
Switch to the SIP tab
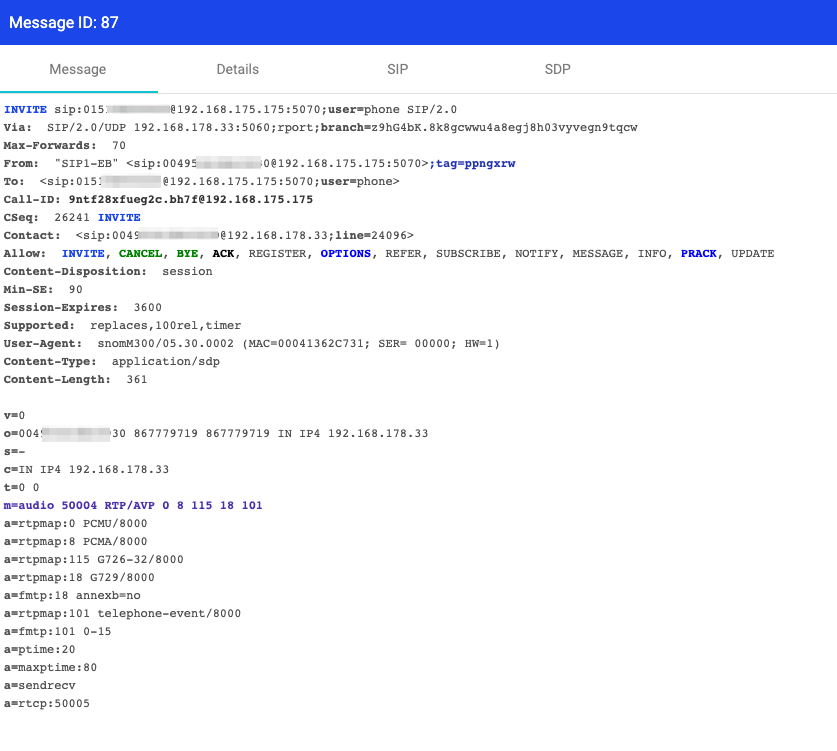tap(397, 70)
